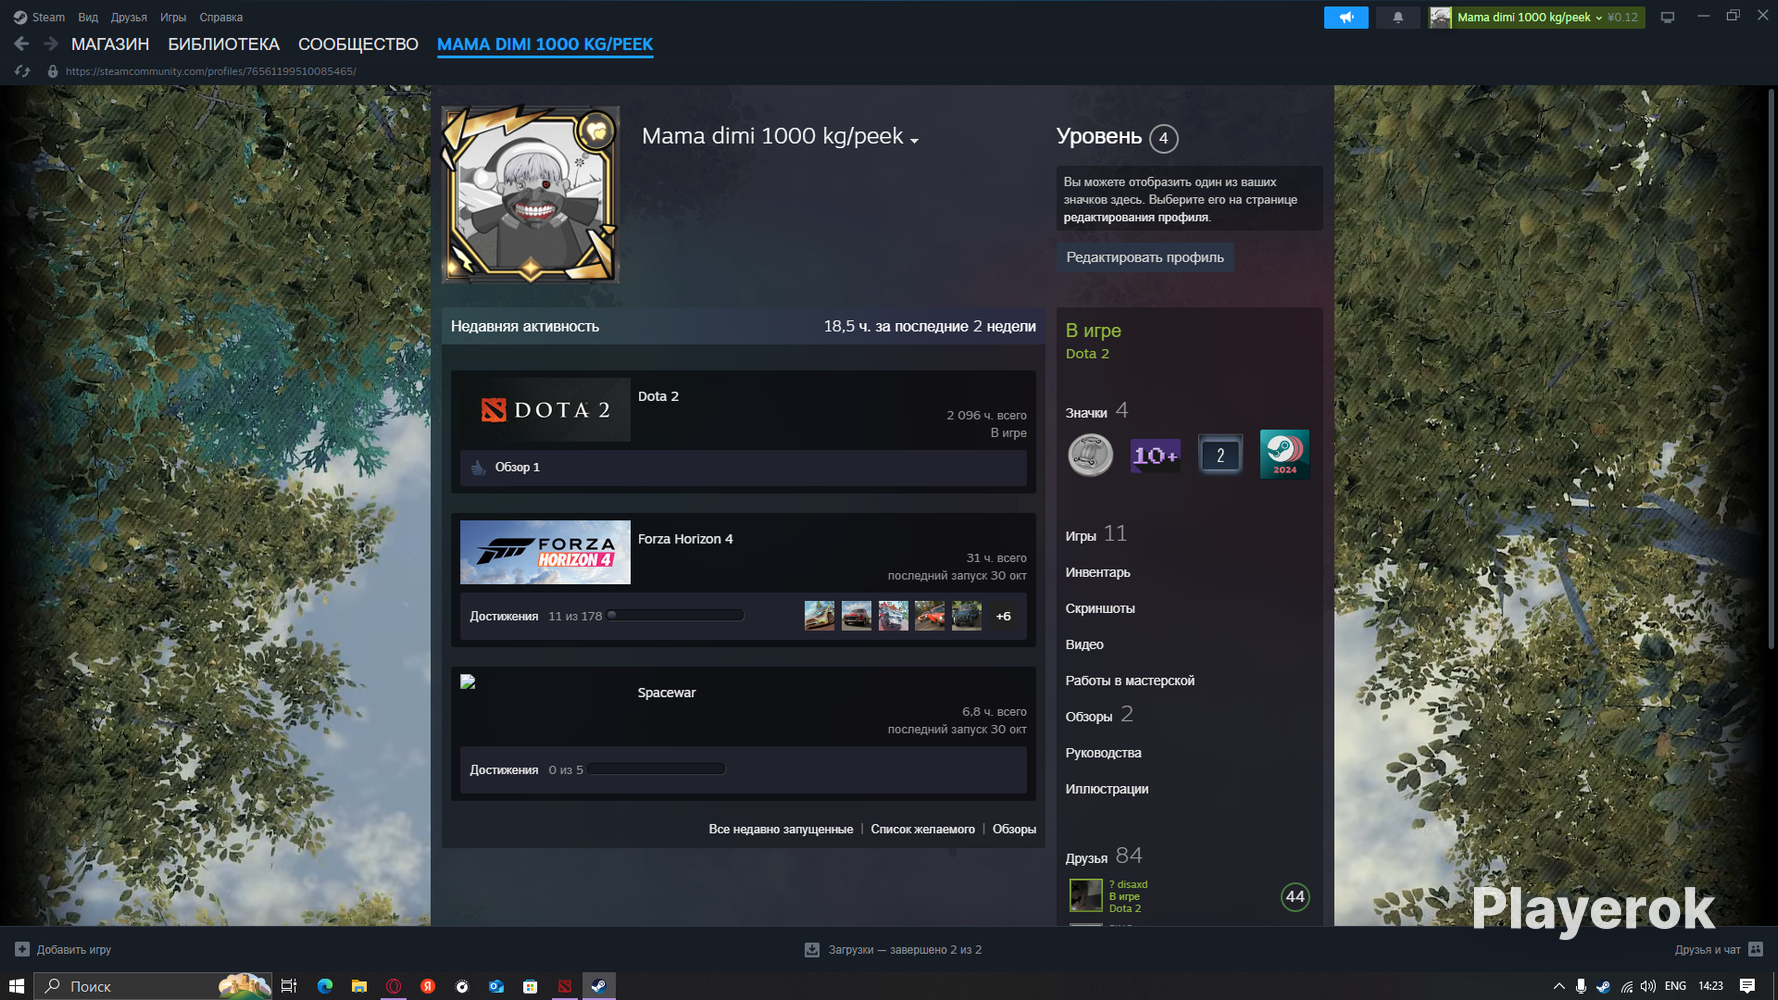Image resolution: width=1778 pixels, height=1000 pixels.
Task: Open the fourth Forza Horizon 4 achievement icon
Action: (x=930, y=616)
